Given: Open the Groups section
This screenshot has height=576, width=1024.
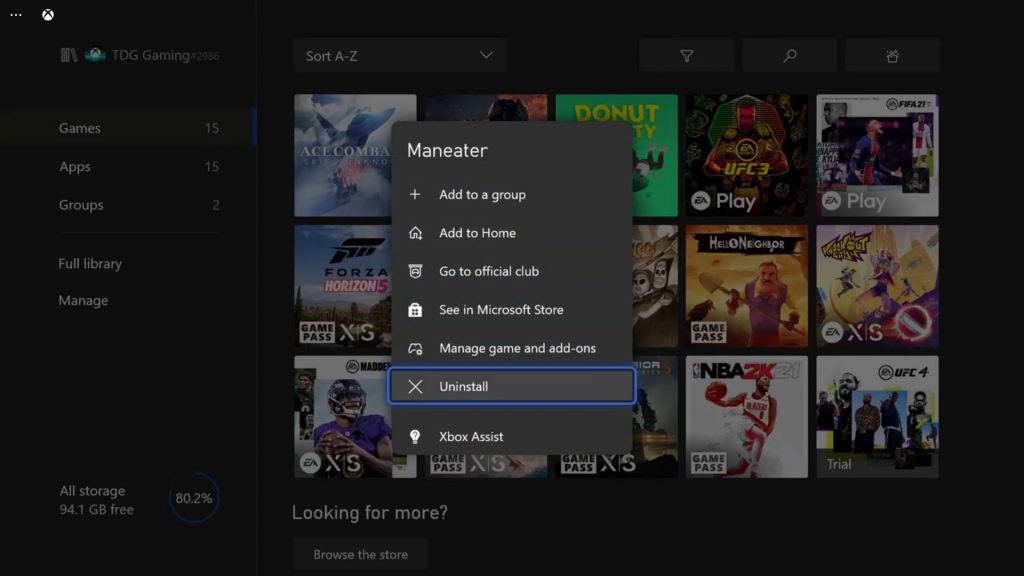Looking at the screenshot, I should (x=127, y=205).
